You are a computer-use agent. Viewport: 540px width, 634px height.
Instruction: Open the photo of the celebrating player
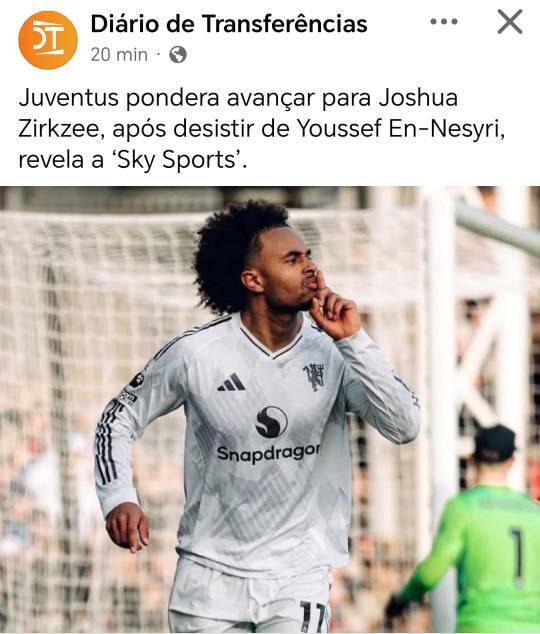(x=270, y=410)
